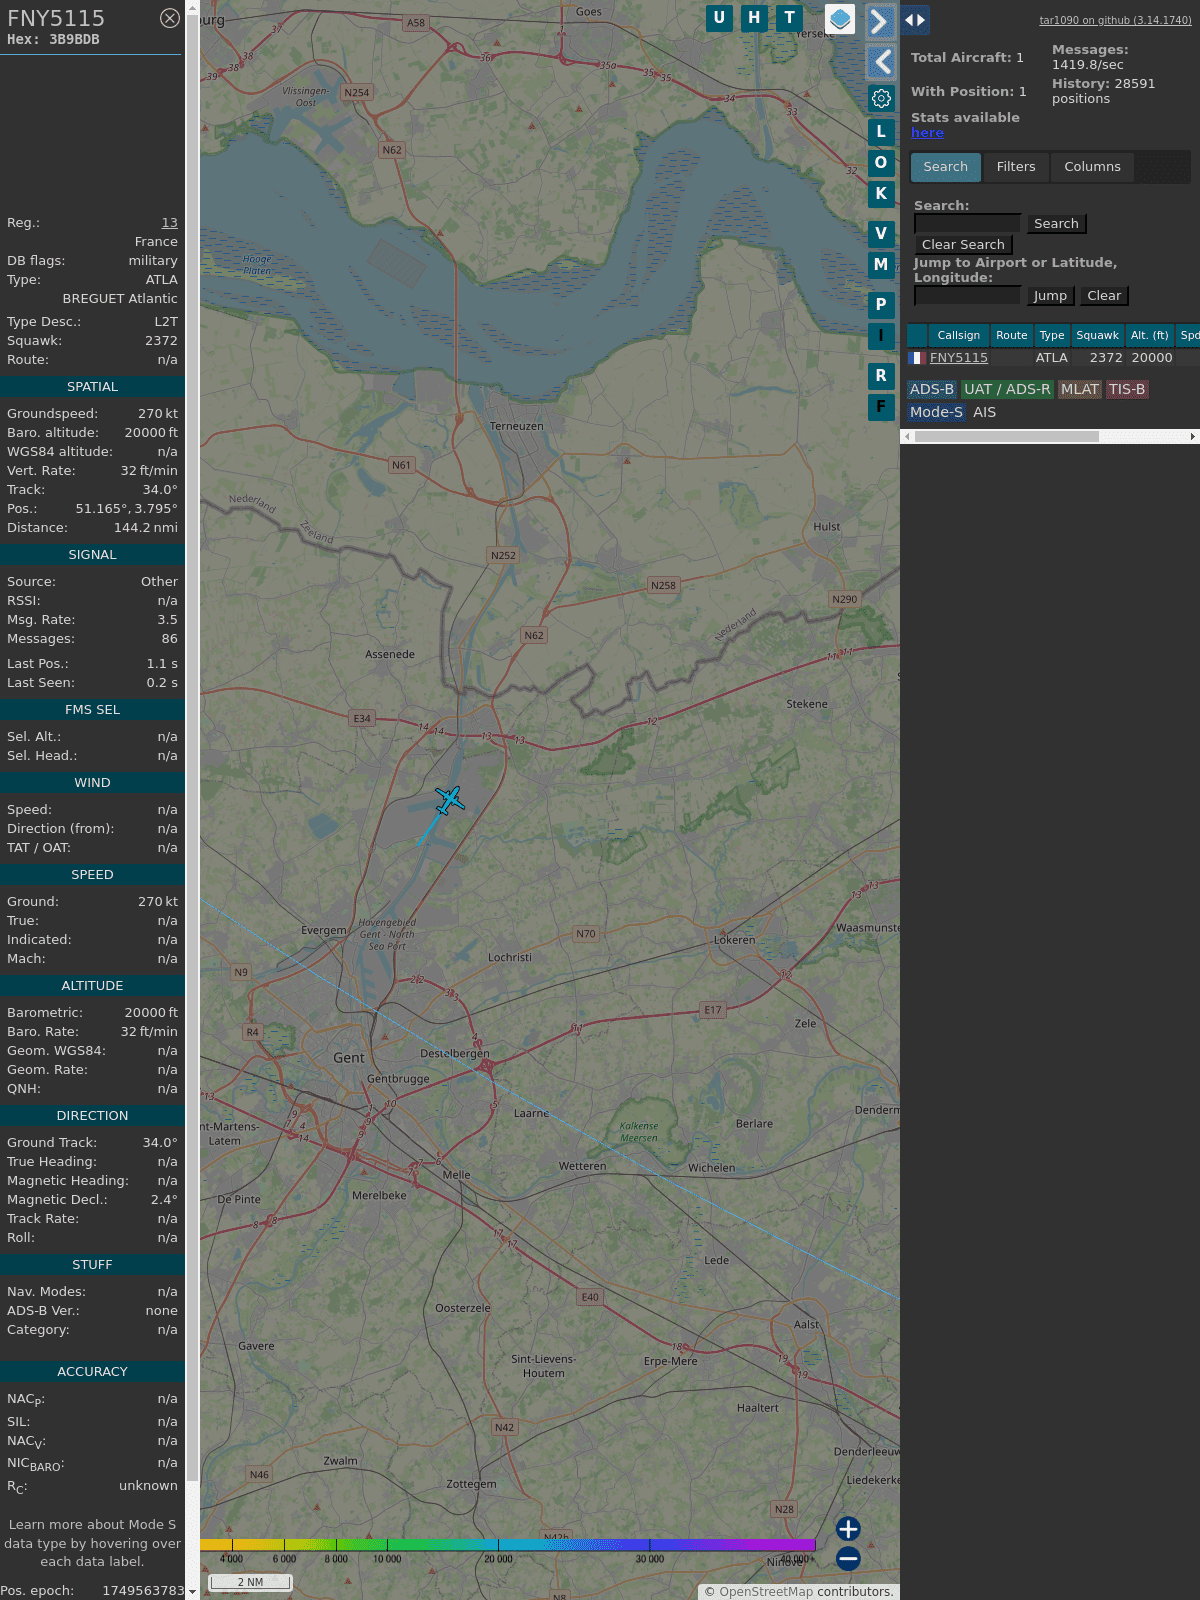Expand sidebar with right chevron arrow
This screenshot has height=1600, width=1200.
click(x=880, y=21)
